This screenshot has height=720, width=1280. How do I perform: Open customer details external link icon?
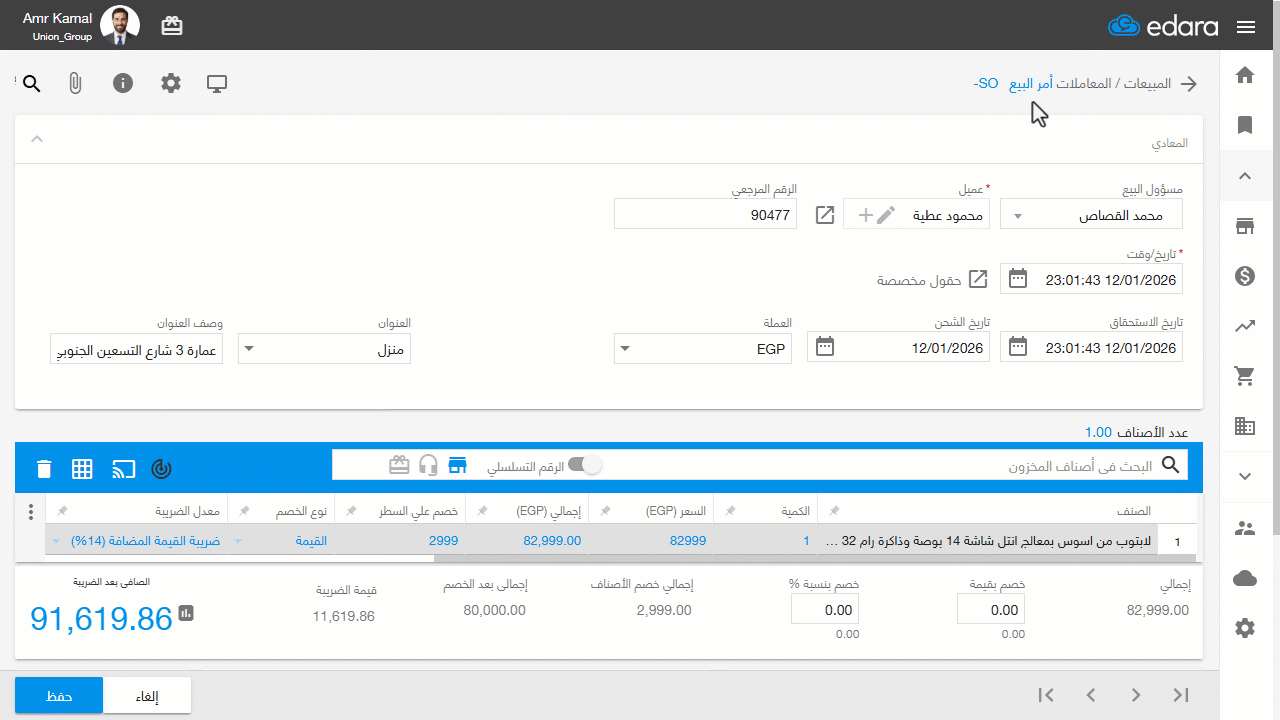(x=825, y=215)
